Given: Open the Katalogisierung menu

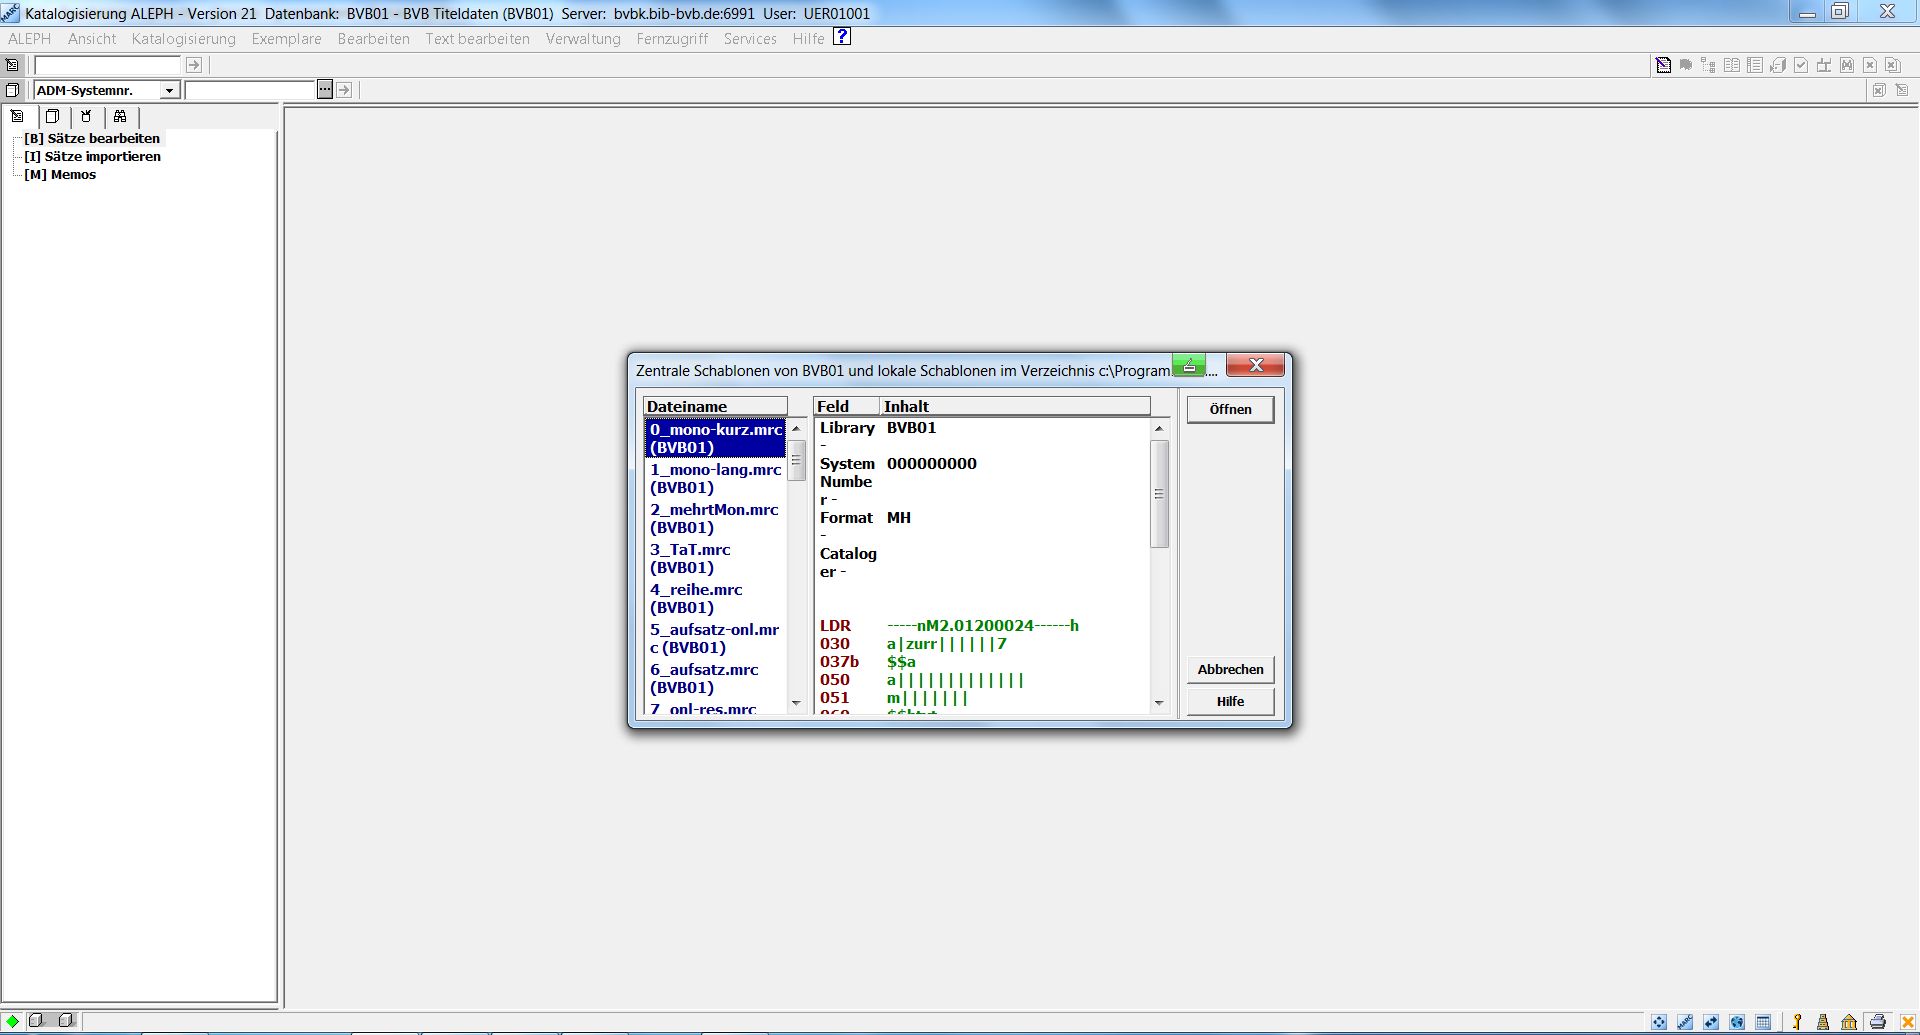Looking at the screenshot, I should point(183,39).
